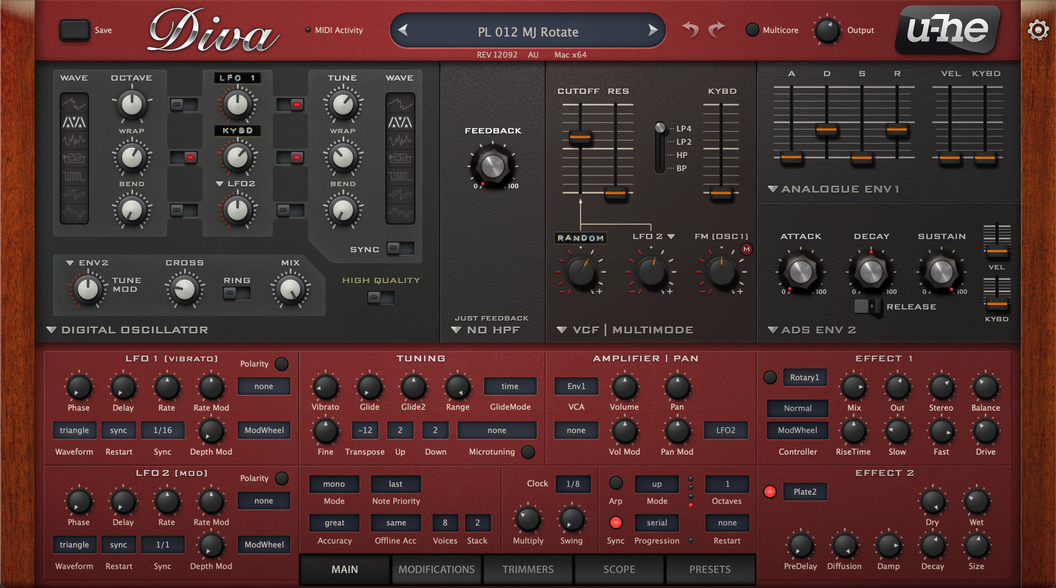Switch to the MAIN tab
Screen dimensions: 1056x588
345,569
